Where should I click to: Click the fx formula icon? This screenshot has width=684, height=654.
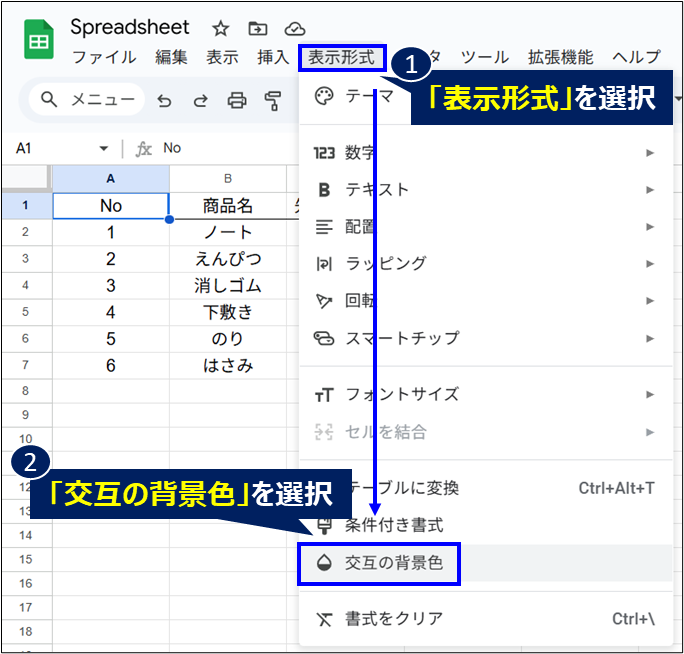(x=144, y=149)
